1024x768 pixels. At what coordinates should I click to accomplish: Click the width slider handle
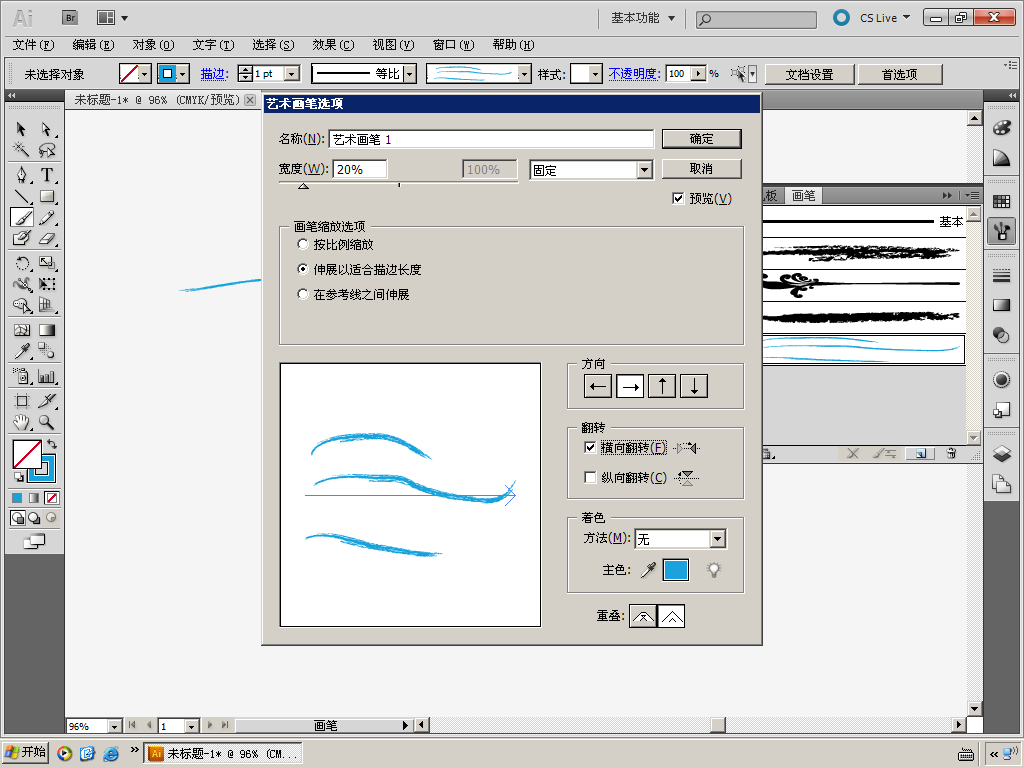303,186
